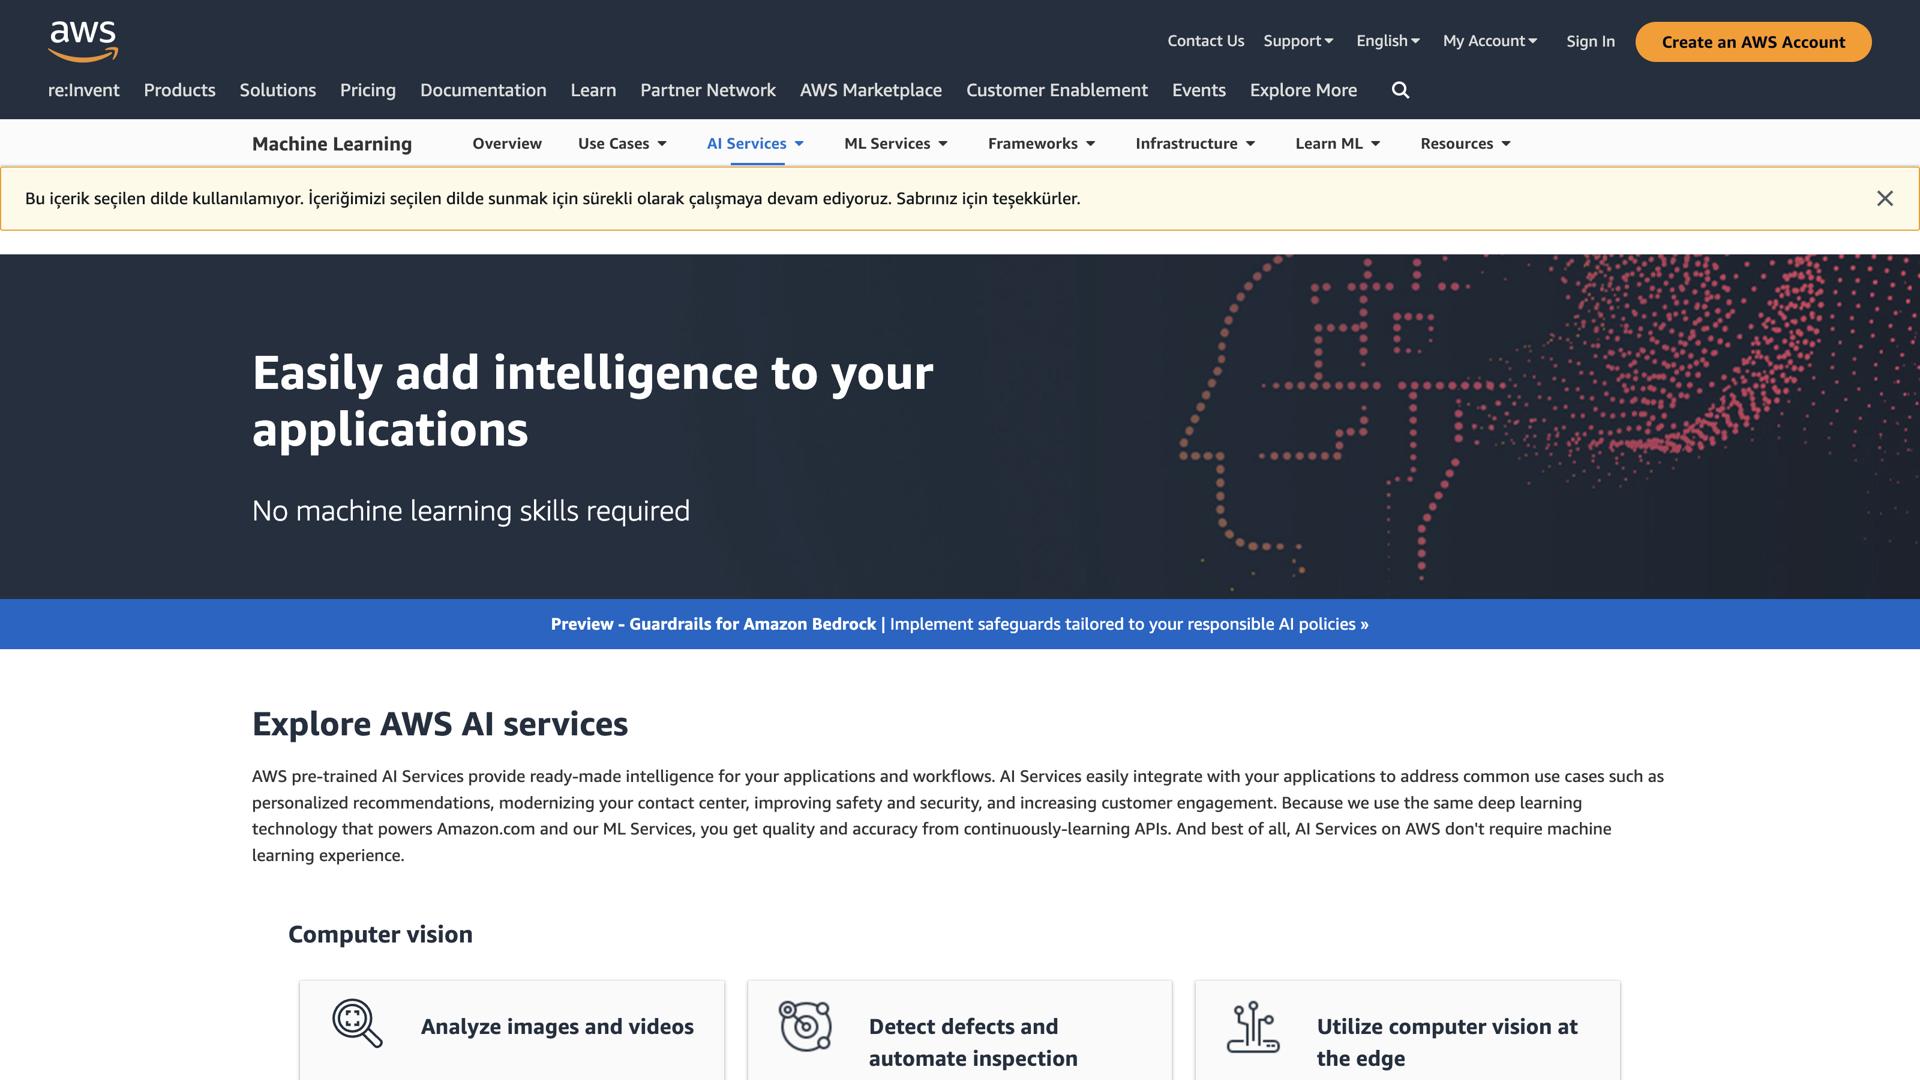
Task: Open the English language dropdown
Action: tap(1386, 41)
